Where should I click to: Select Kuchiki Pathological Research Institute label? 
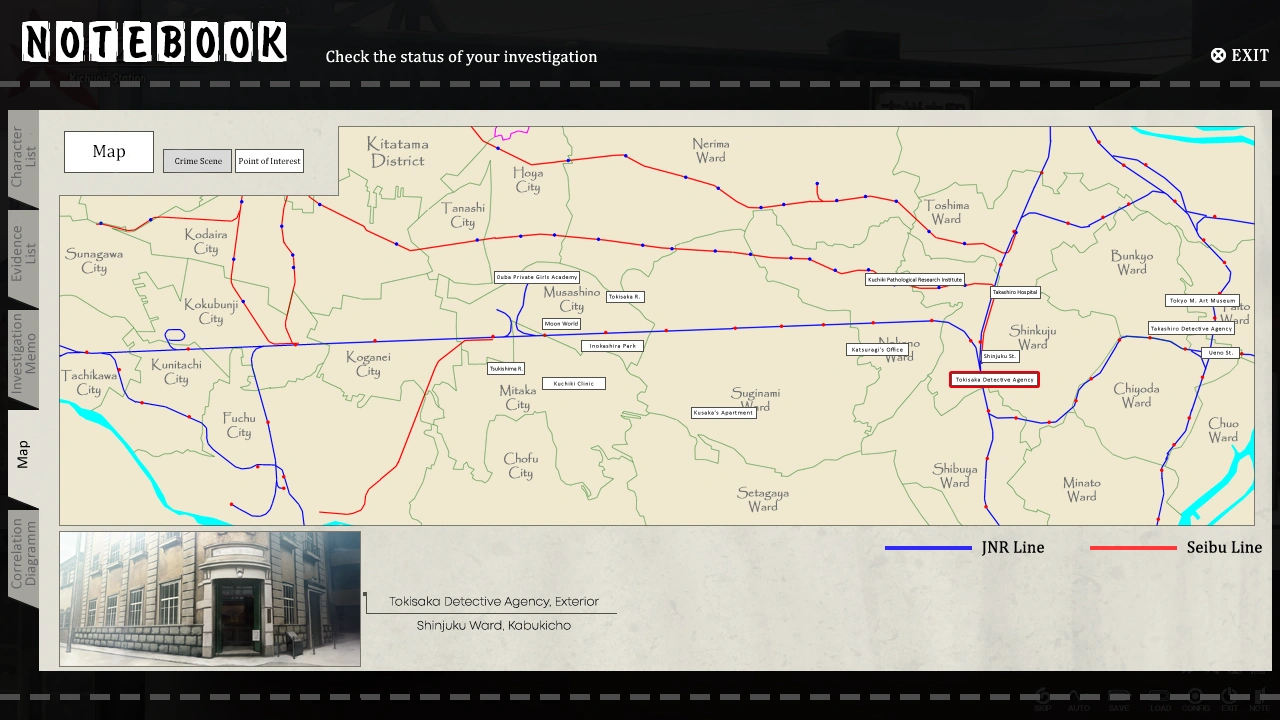coord(915,280)
